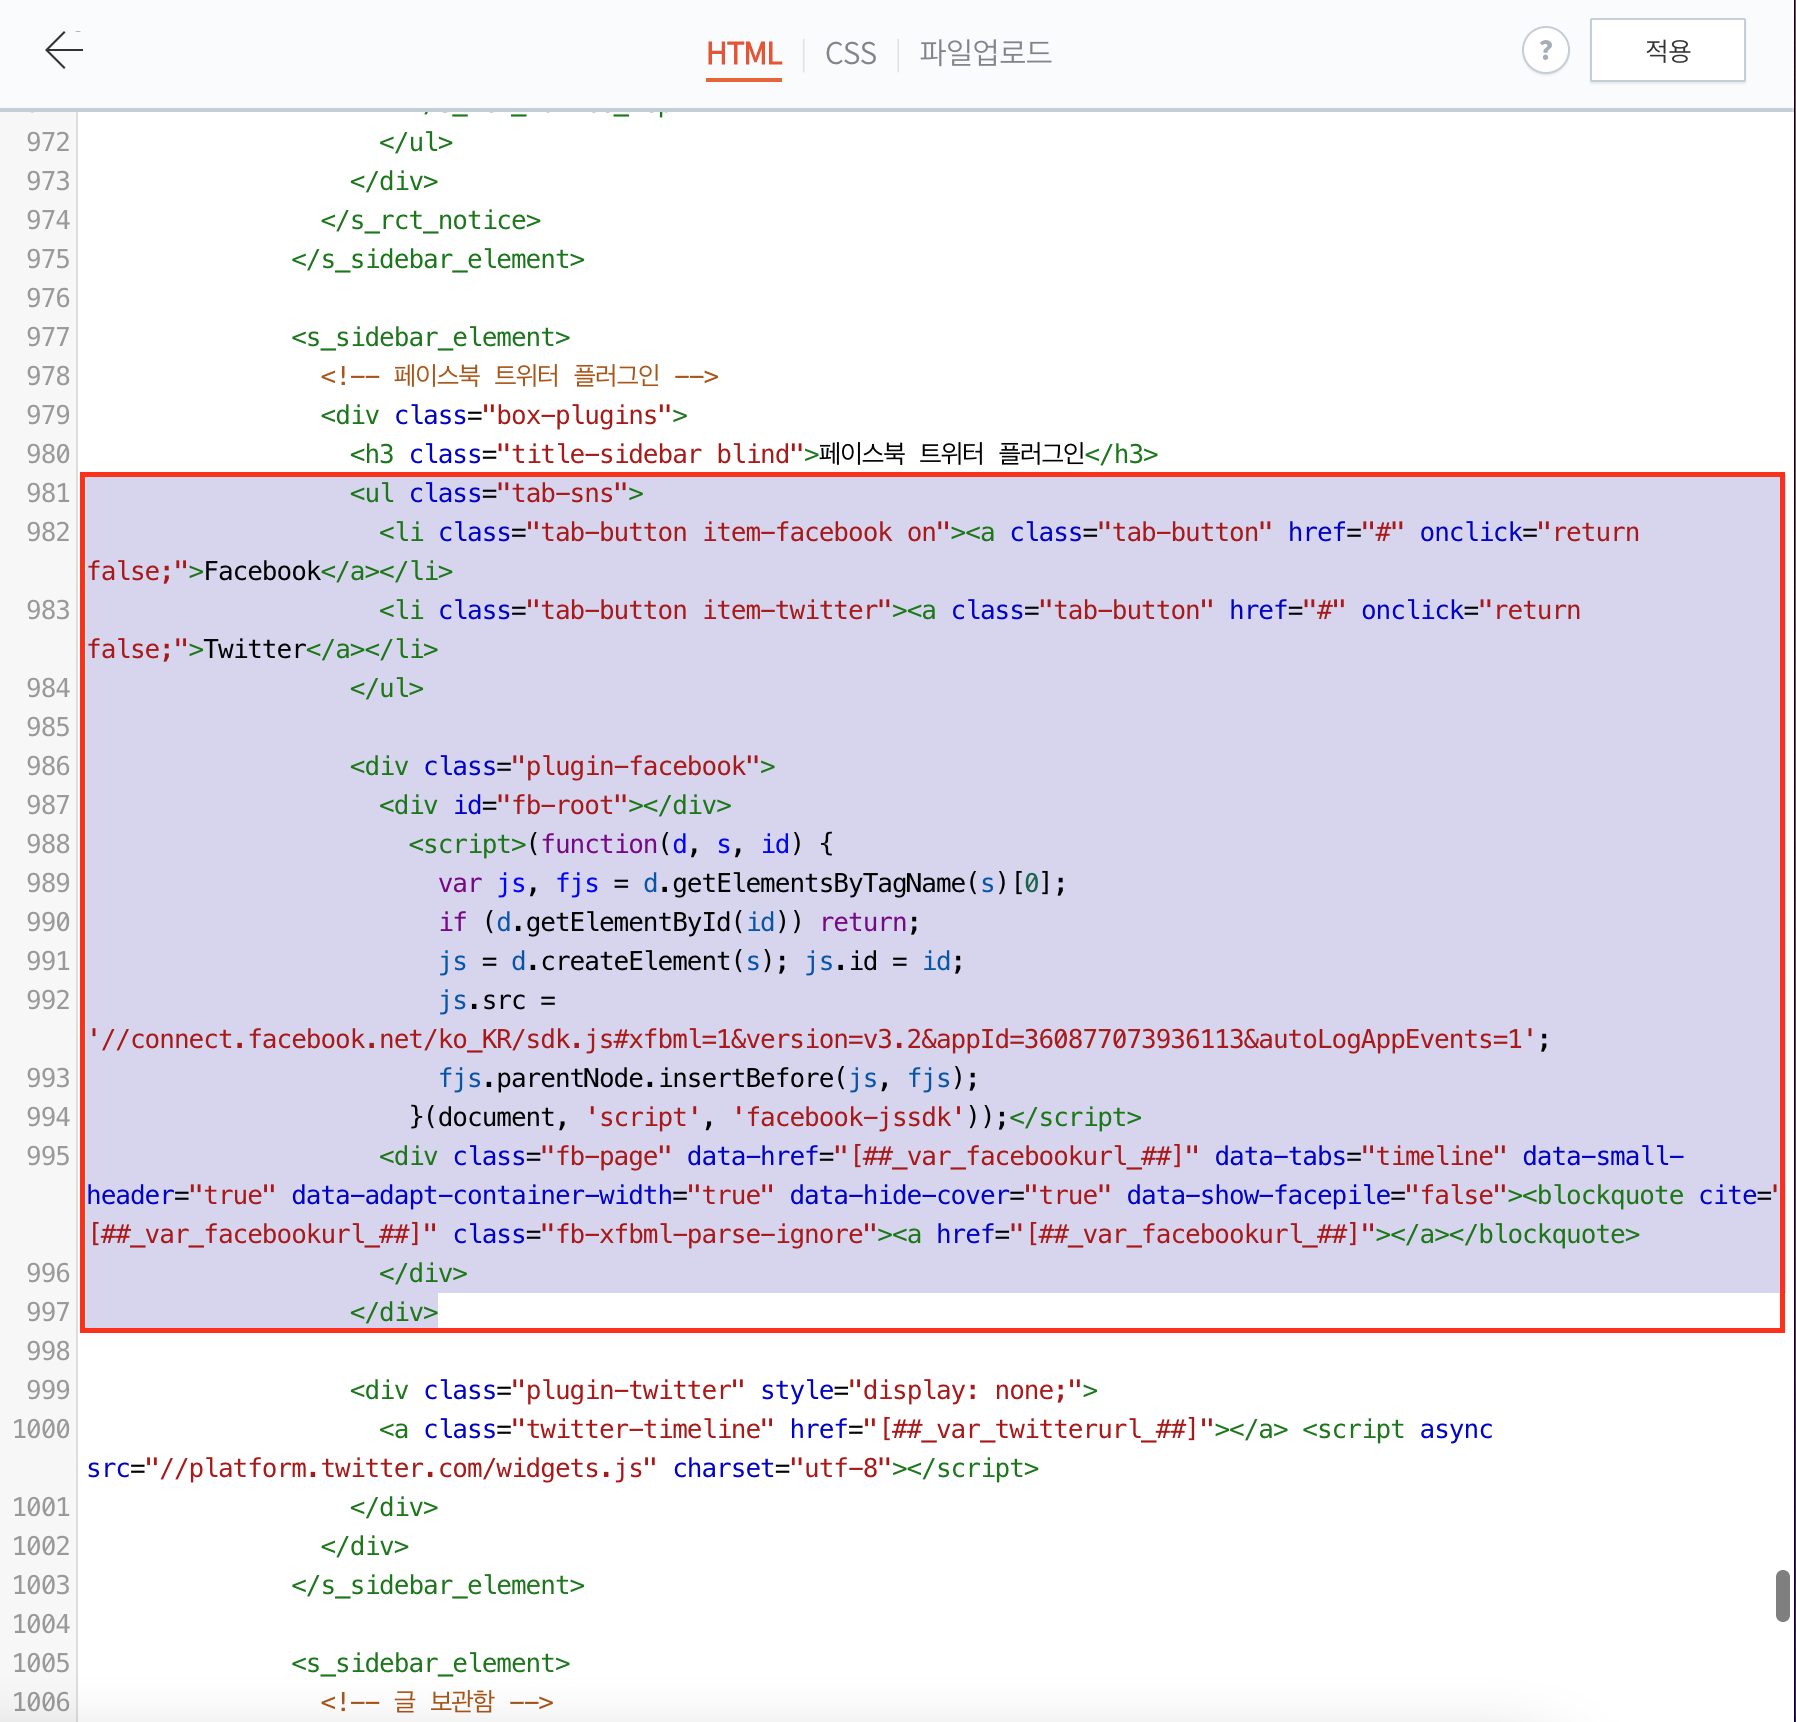Screen dimensions: 1796x1722
Task: Click line number 981 in gutter
Action: click(x=48, y=493)
